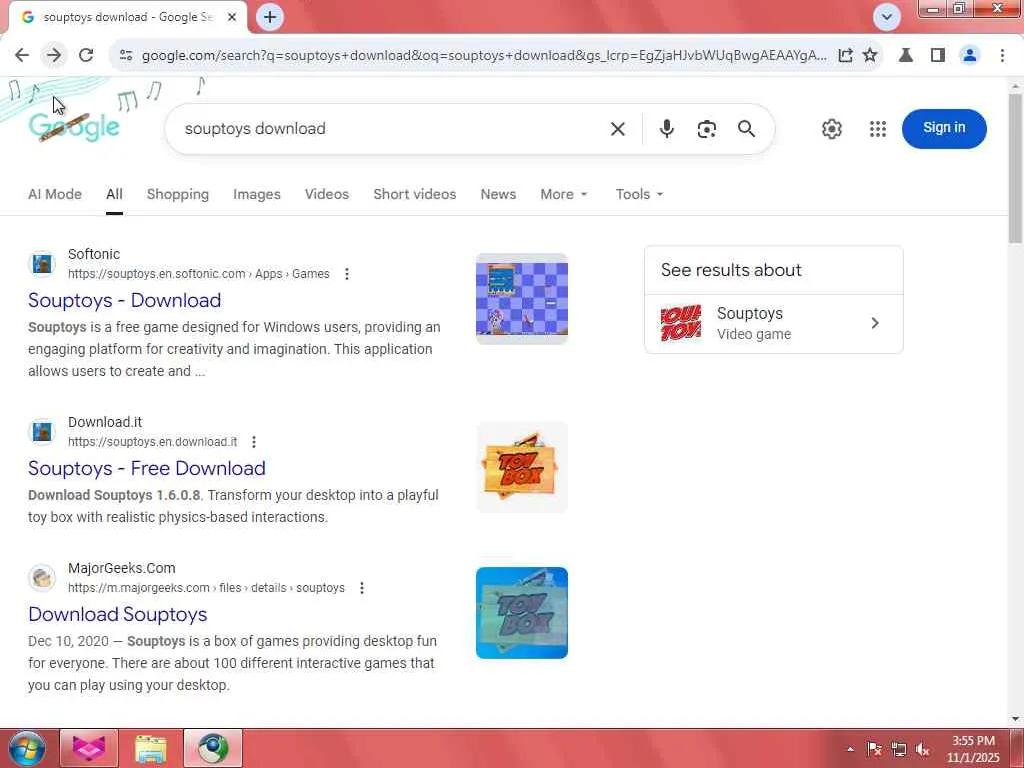Screen dimensions: 1024x768
Task: Click the Souptoys logo in results card
Action: (x=680, y=323)
